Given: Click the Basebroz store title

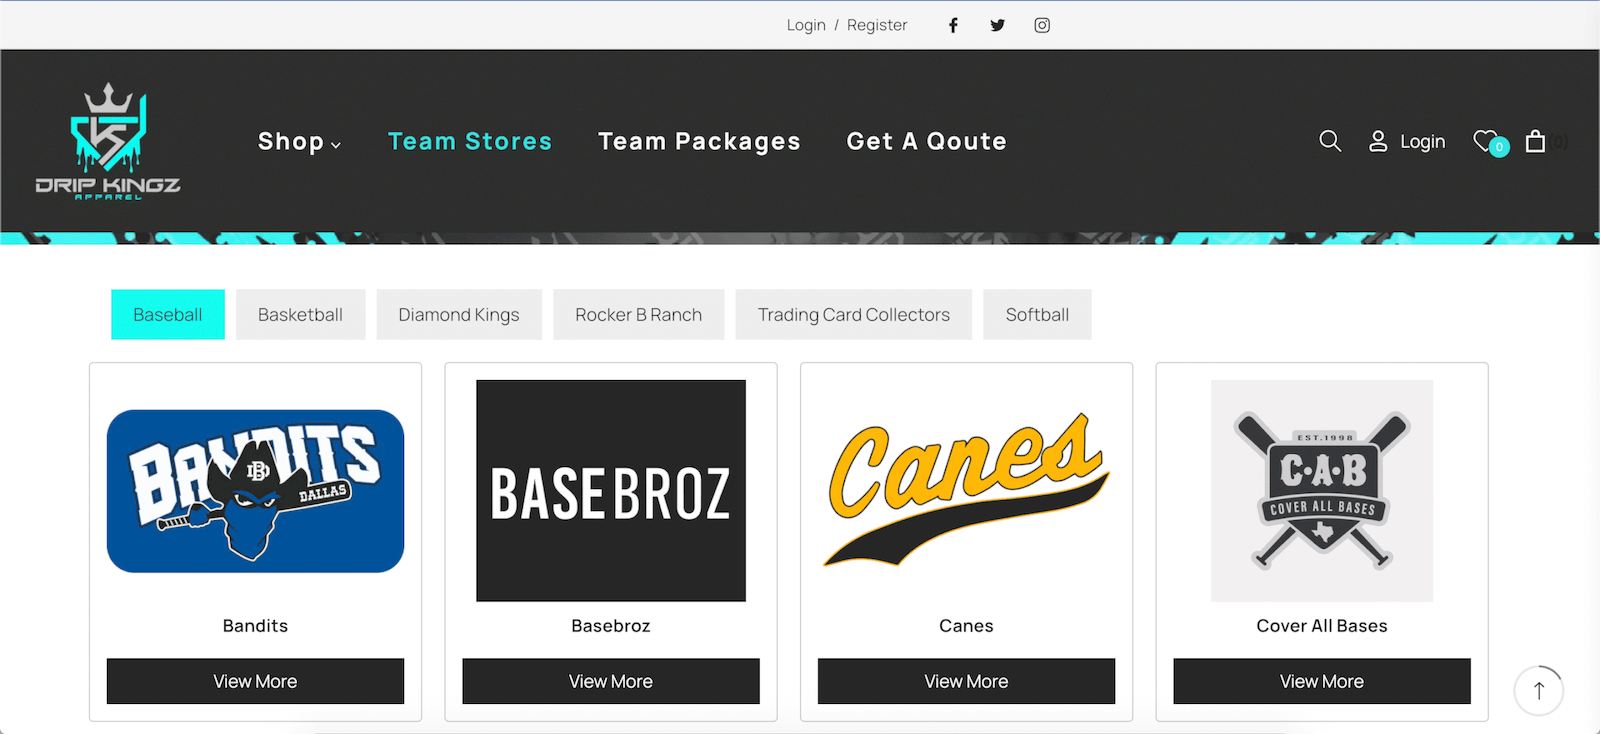Looking at the screenshot, I should click(x=611, y=626).
